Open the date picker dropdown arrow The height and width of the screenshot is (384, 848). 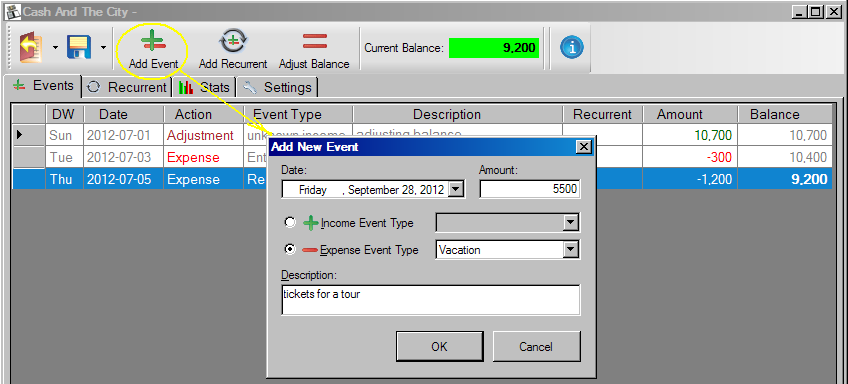(455, 189)
